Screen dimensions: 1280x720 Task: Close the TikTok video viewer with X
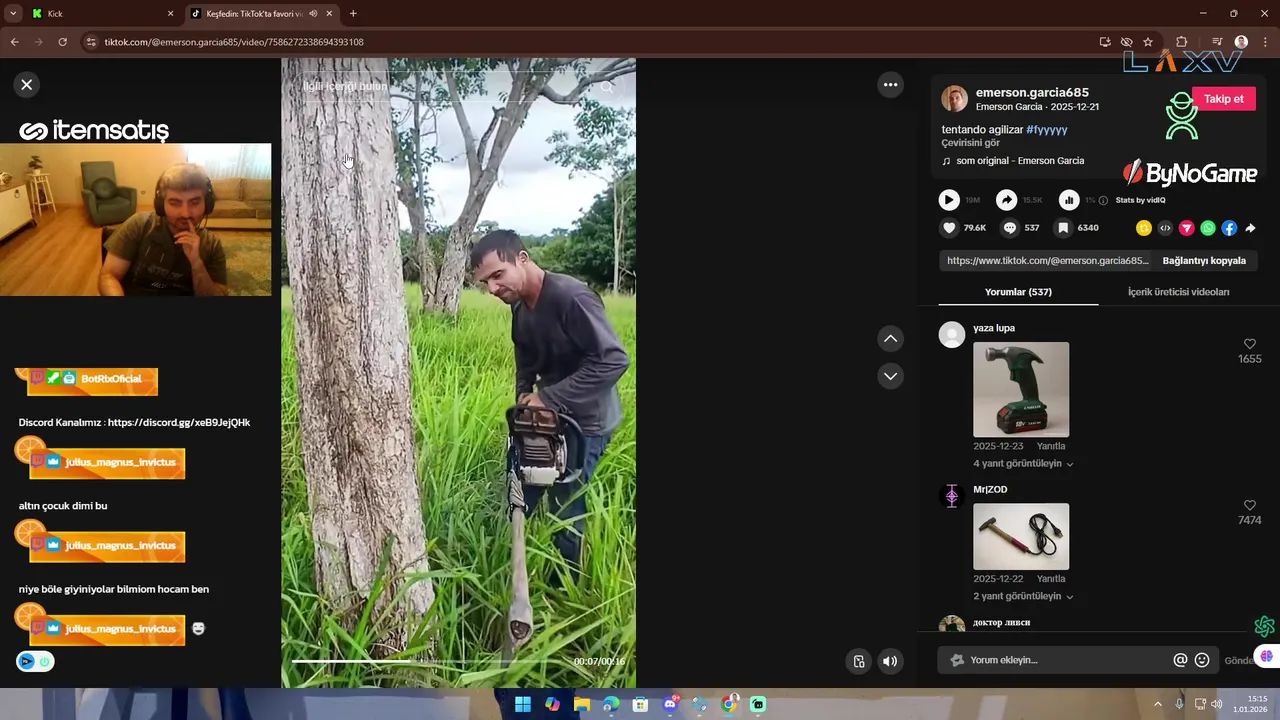(27, 85)
